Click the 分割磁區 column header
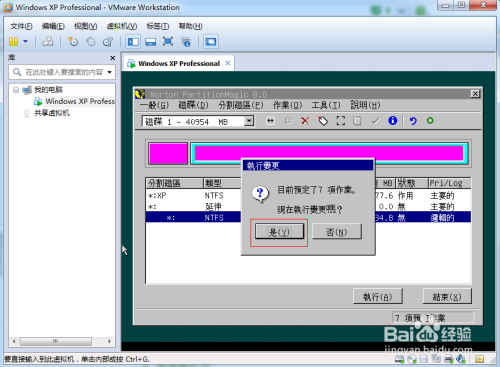 tap(175, 183)
